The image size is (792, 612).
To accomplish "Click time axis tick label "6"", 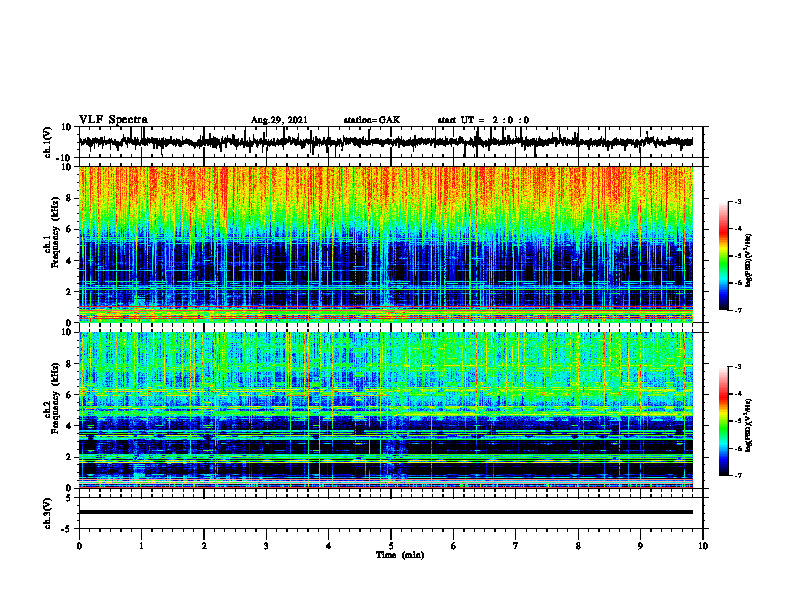I will click(454, 546).
